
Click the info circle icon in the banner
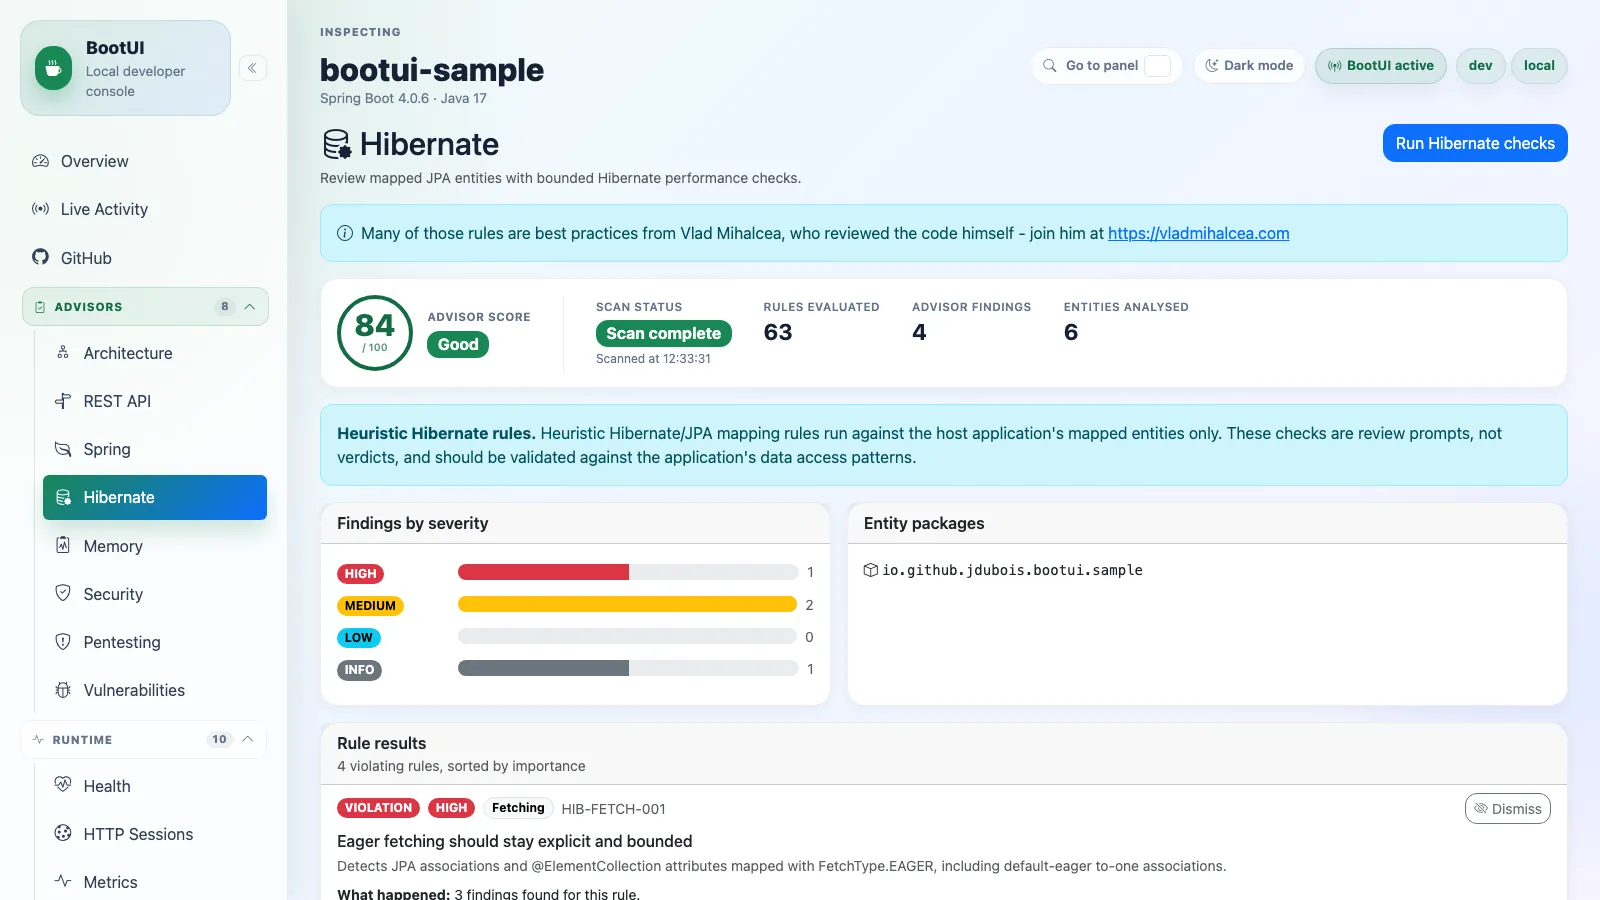click(345, 233)
